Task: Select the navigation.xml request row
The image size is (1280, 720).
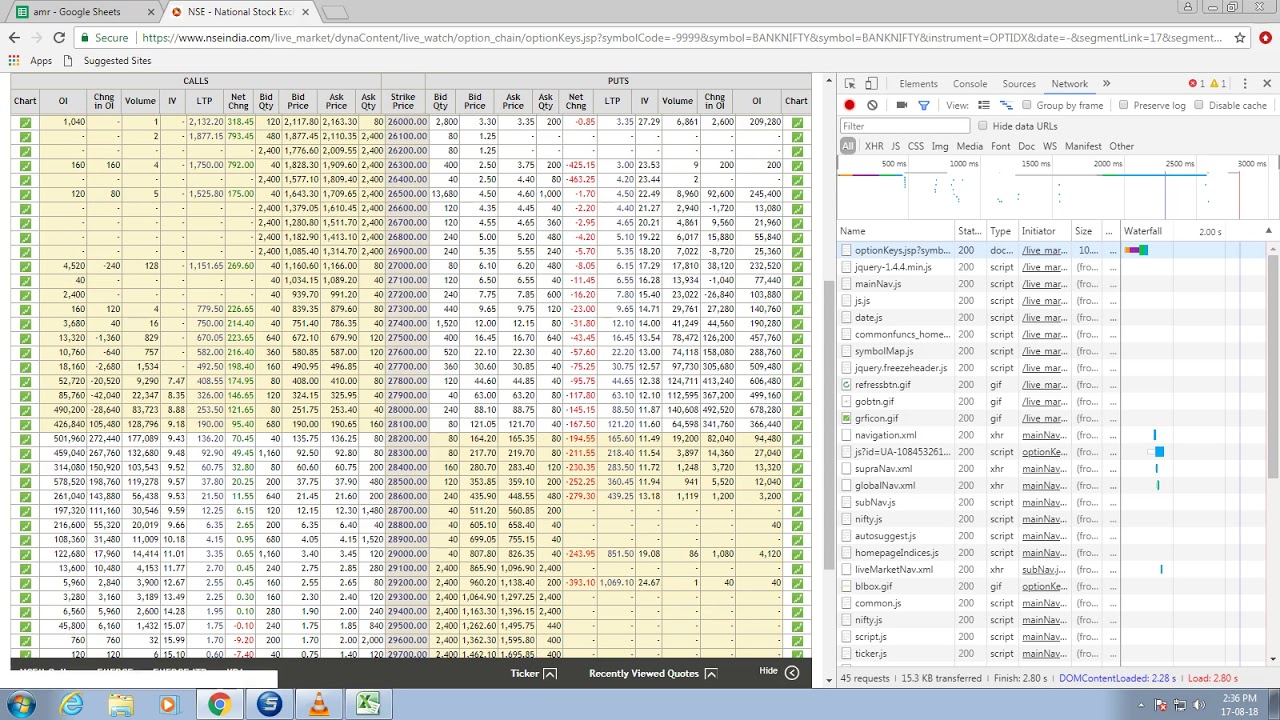Action: (1054, 435)
